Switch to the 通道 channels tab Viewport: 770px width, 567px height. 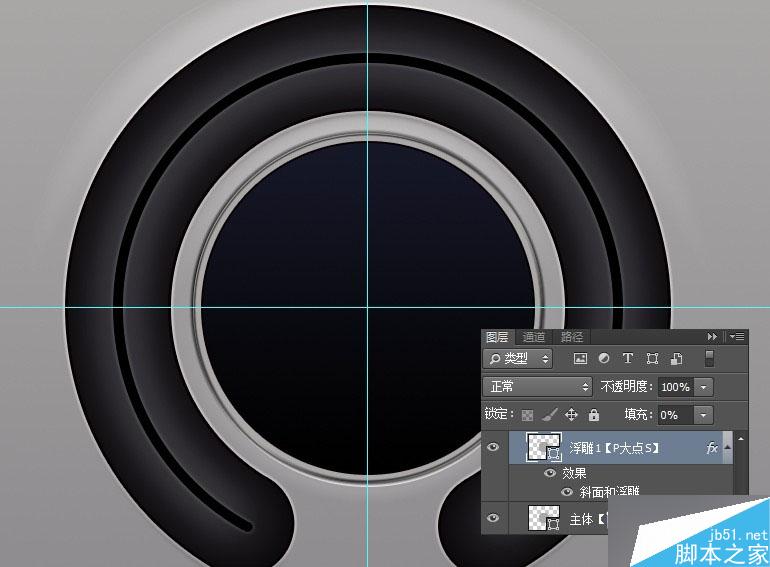click(534, 337)
